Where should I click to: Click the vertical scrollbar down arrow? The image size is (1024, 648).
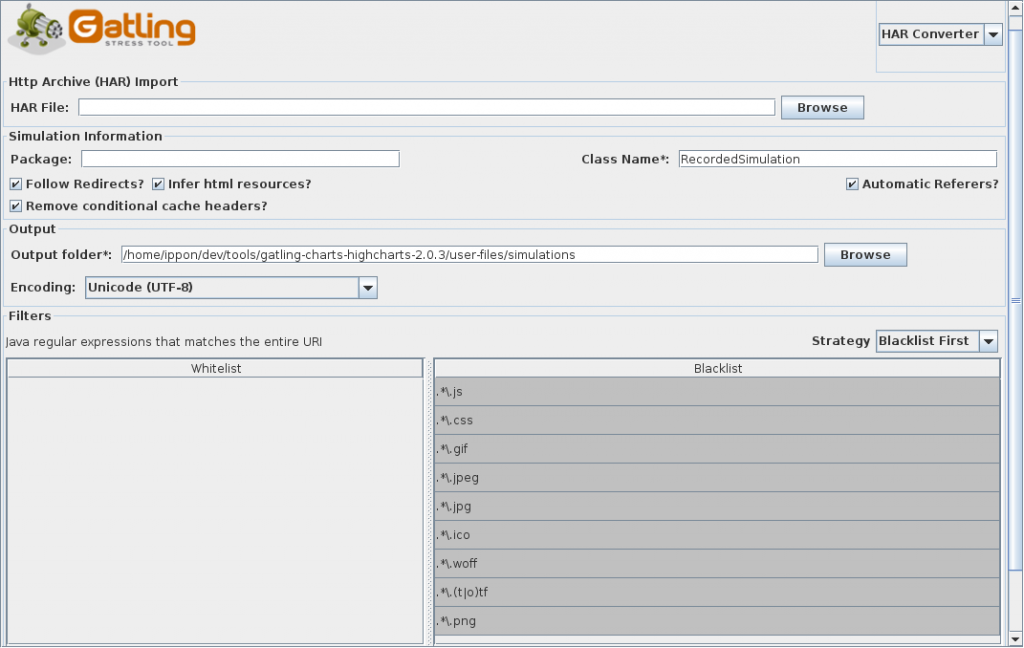[1016, 638]
